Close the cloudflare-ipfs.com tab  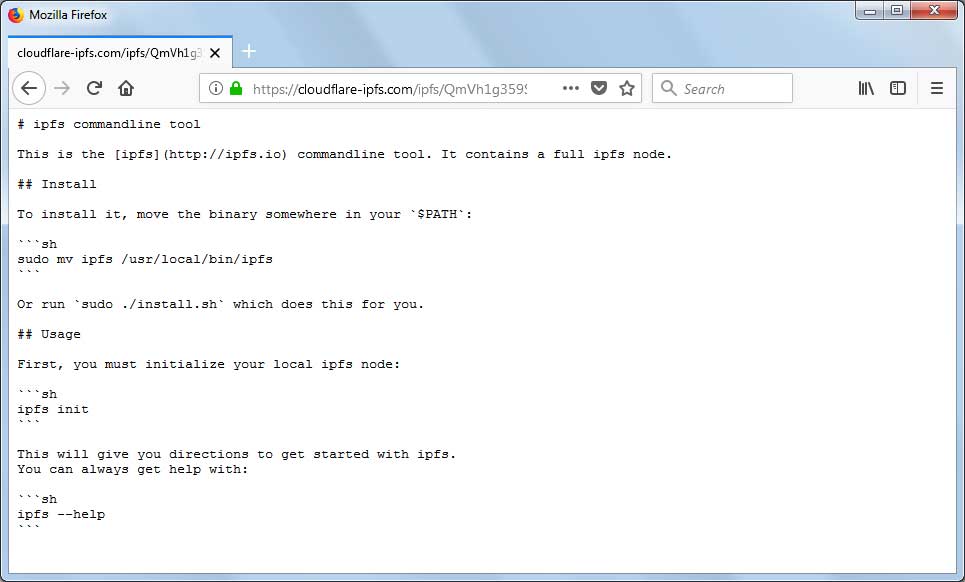pyautogui.click(x=215, y=53)
